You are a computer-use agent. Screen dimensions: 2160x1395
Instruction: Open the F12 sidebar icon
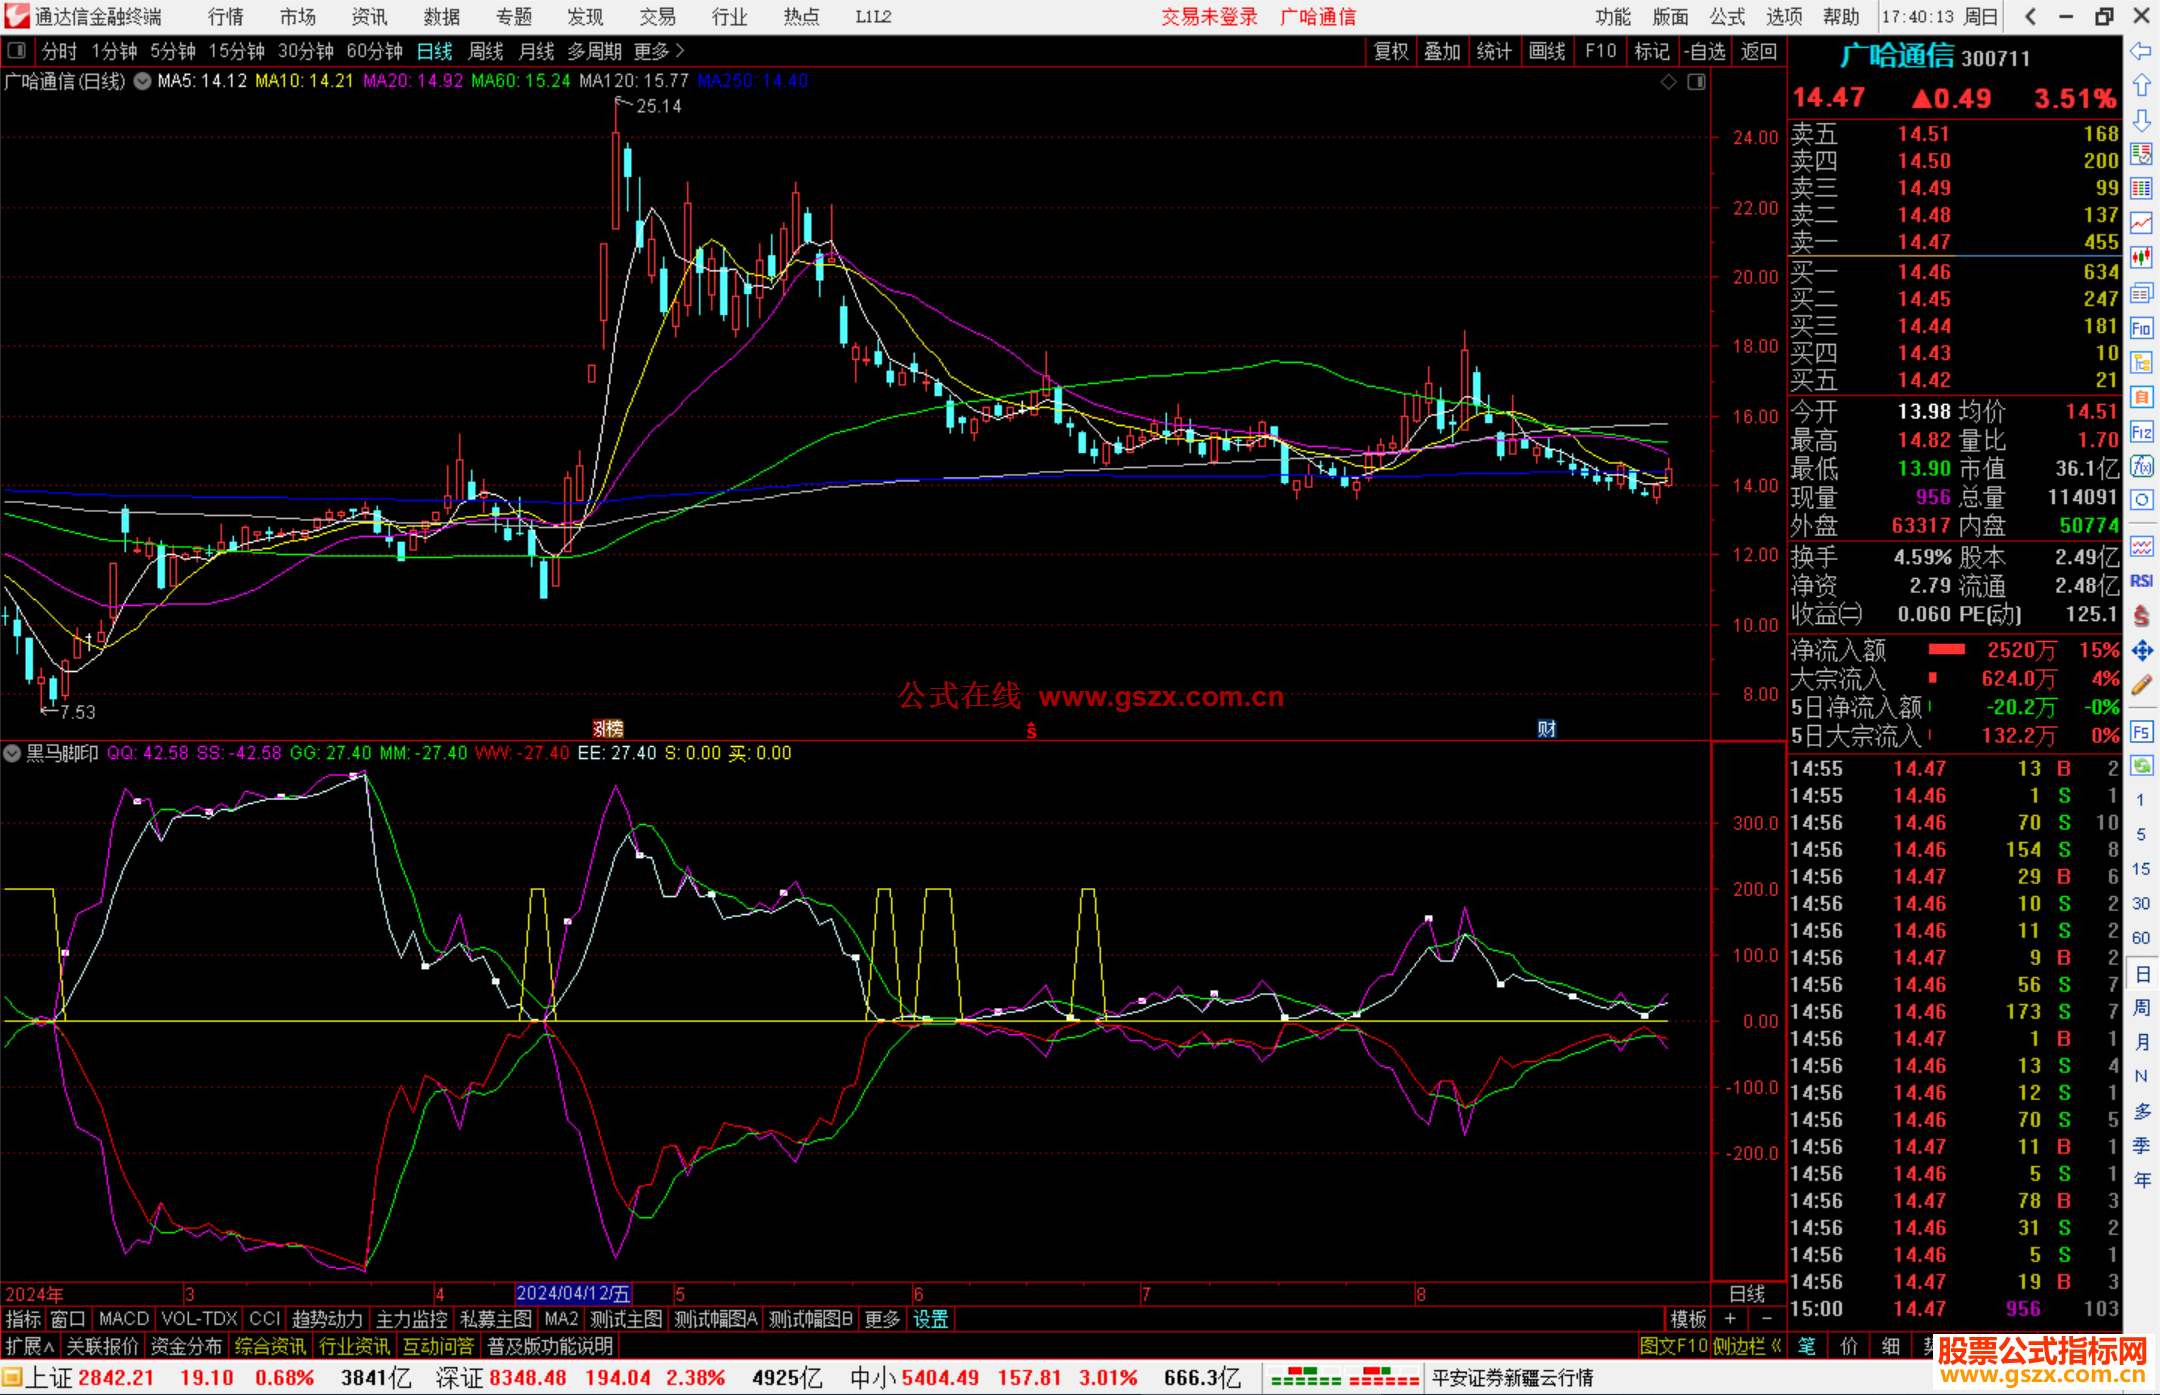tap(2141, 432)
